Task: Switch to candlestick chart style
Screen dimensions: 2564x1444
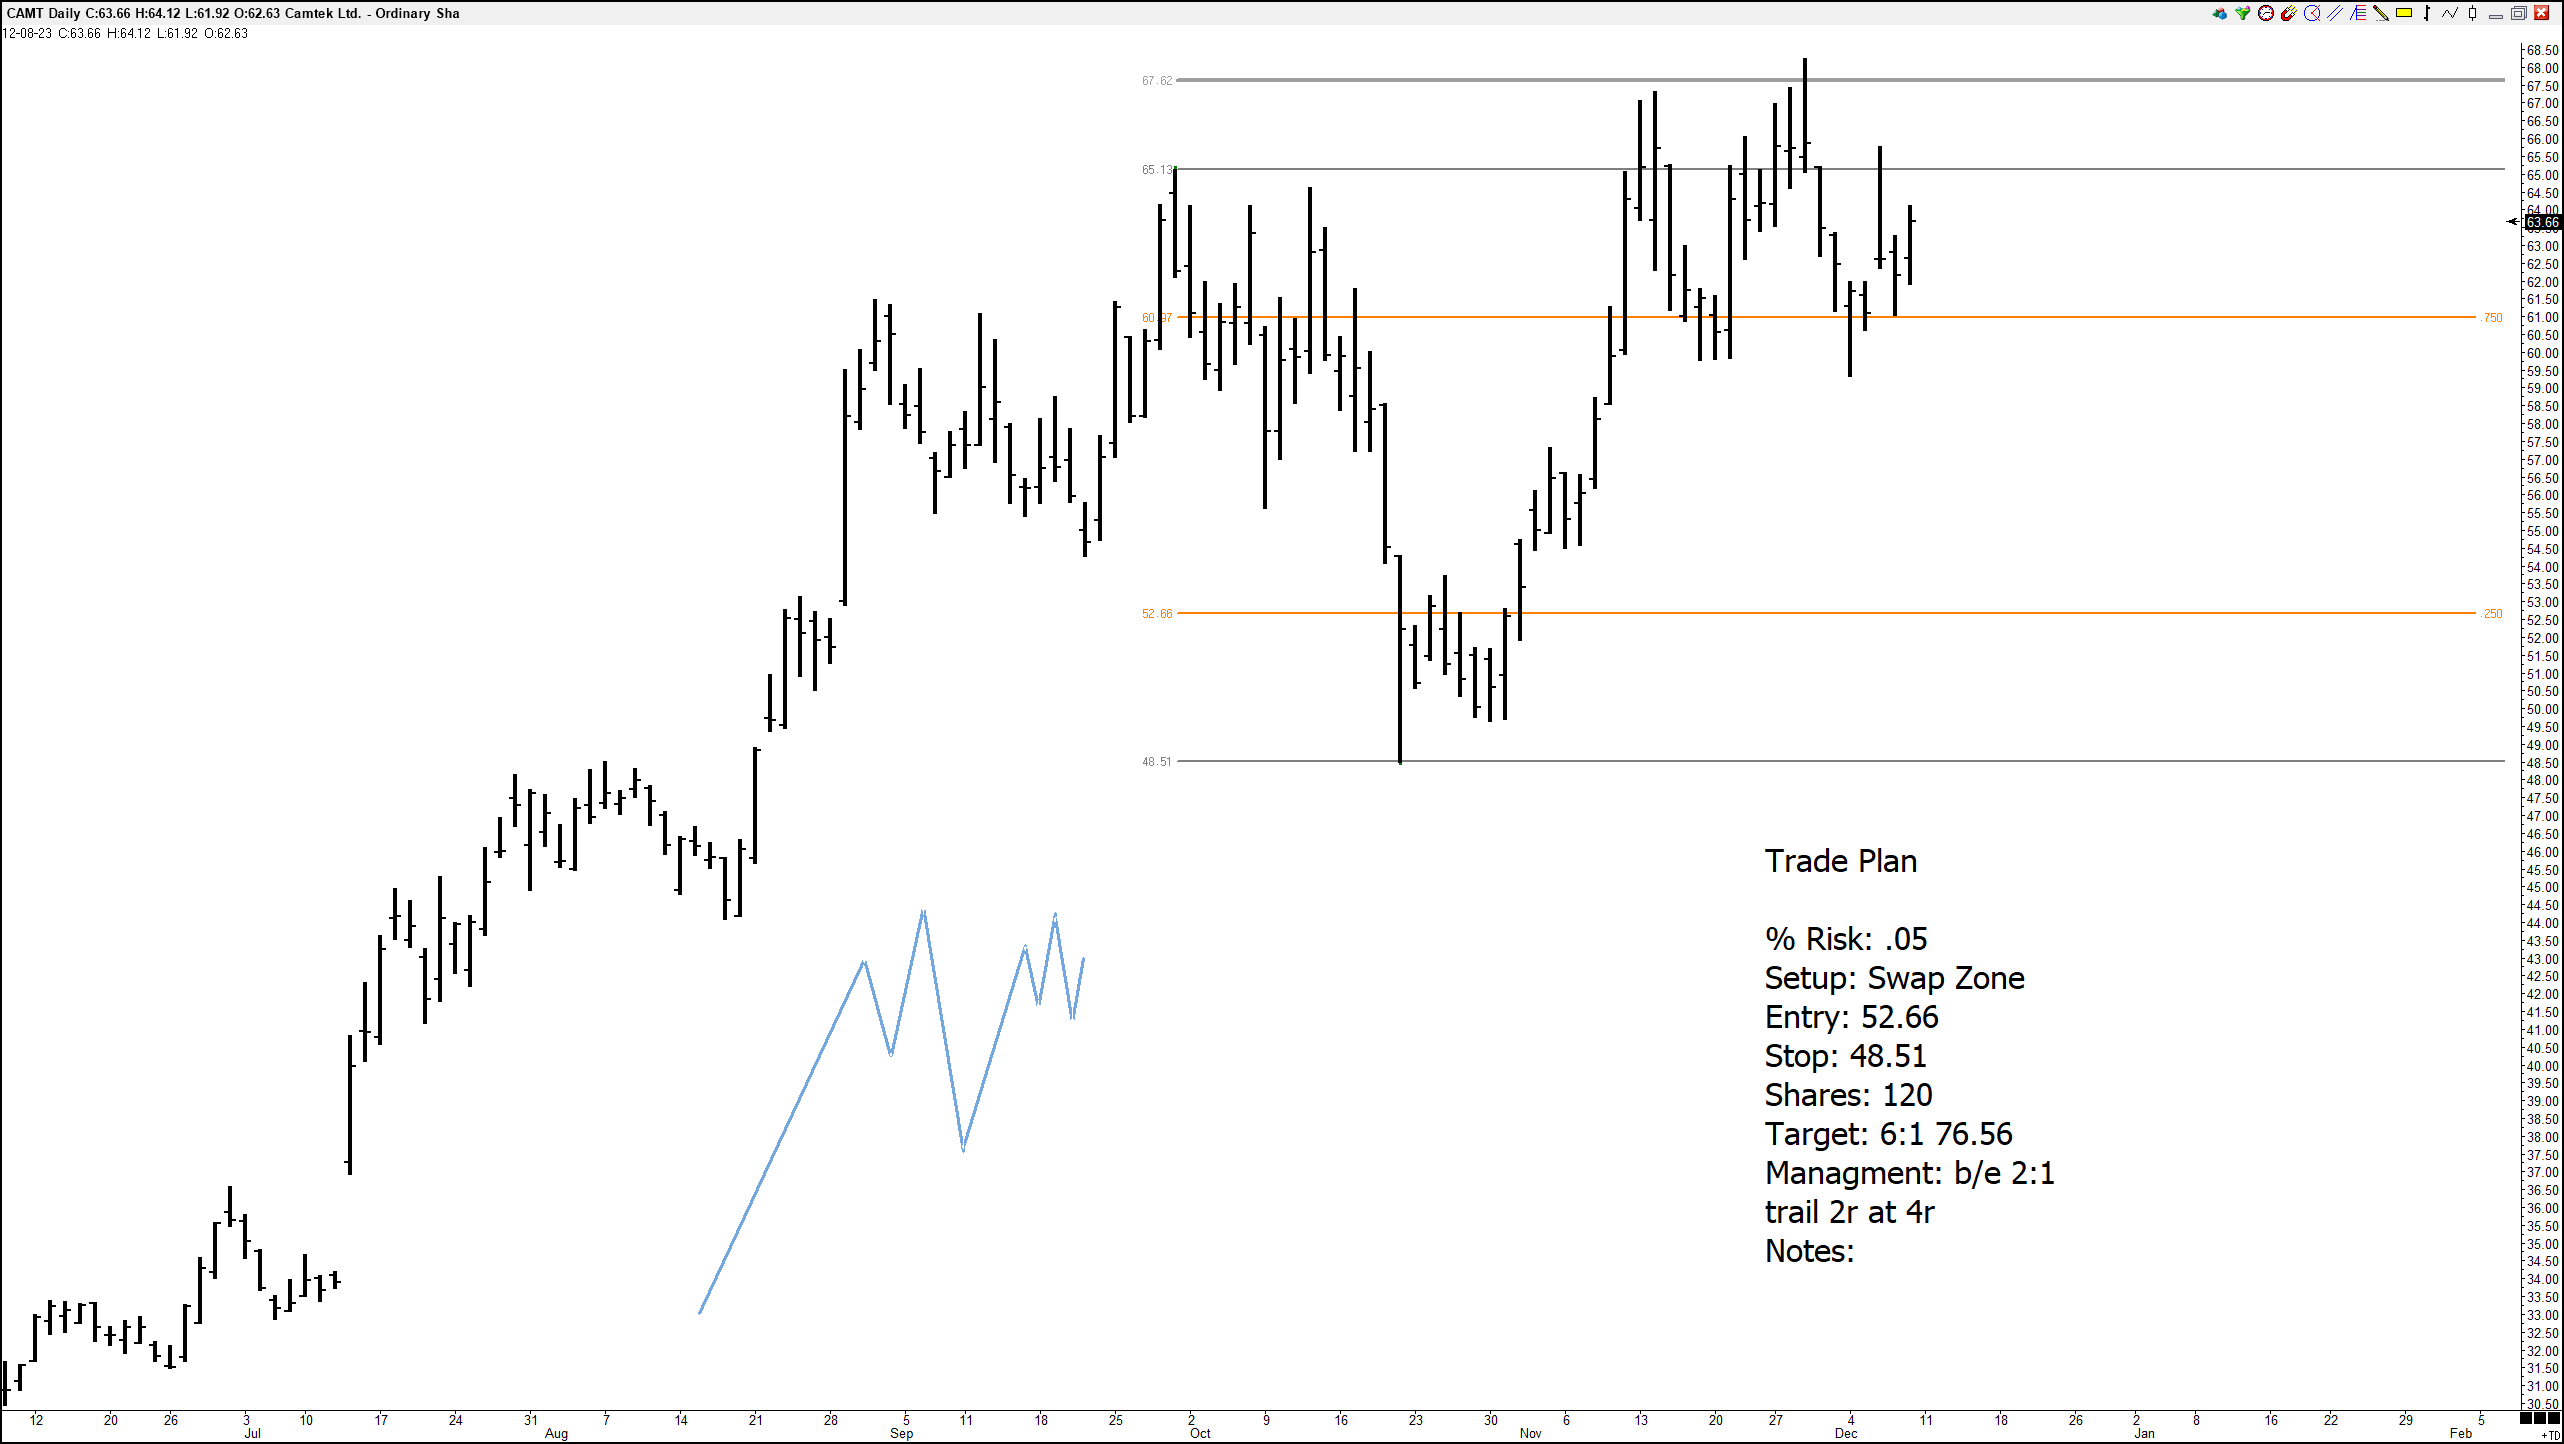Action: click(2472, 13)
